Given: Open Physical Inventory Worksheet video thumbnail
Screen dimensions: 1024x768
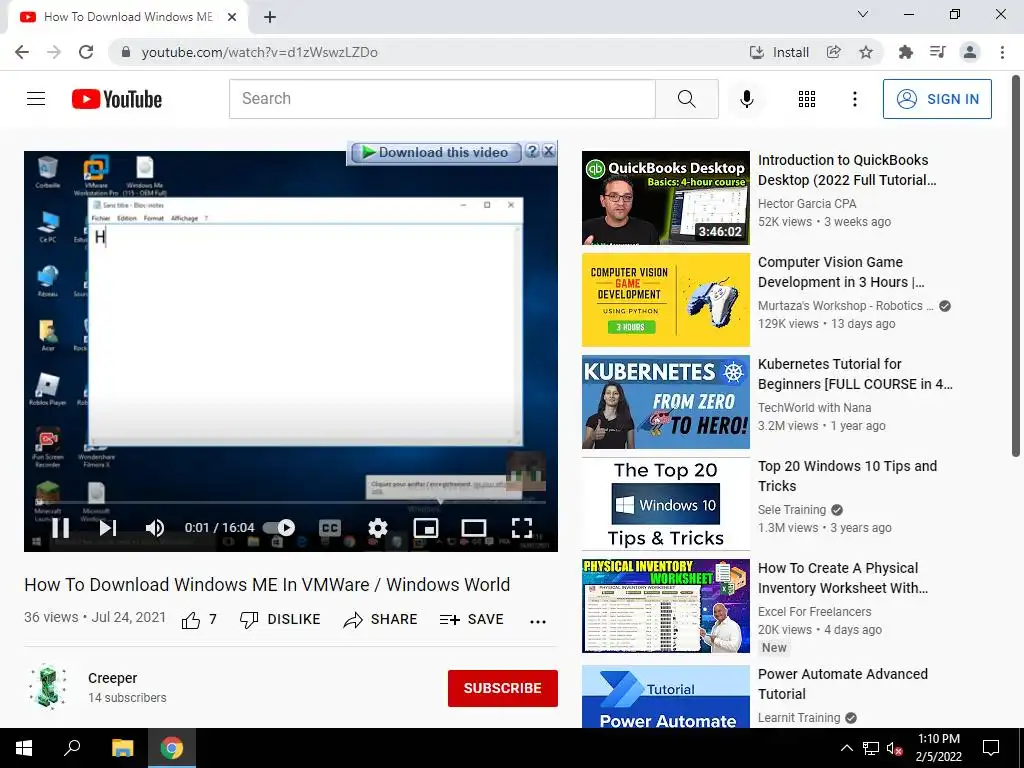Looking at the screenshot, I should (x=665, y=606).
